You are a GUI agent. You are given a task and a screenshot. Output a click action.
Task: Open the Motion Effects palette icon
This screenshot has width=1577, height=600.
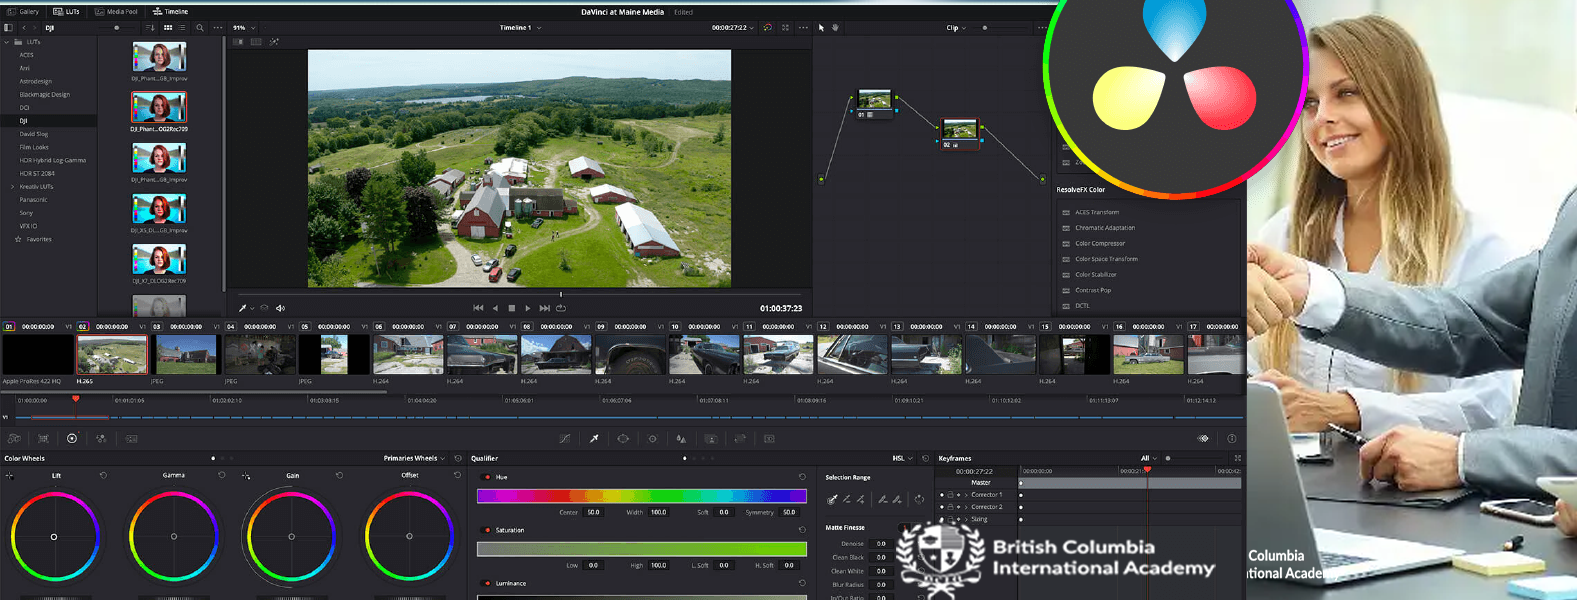(131, 438)
